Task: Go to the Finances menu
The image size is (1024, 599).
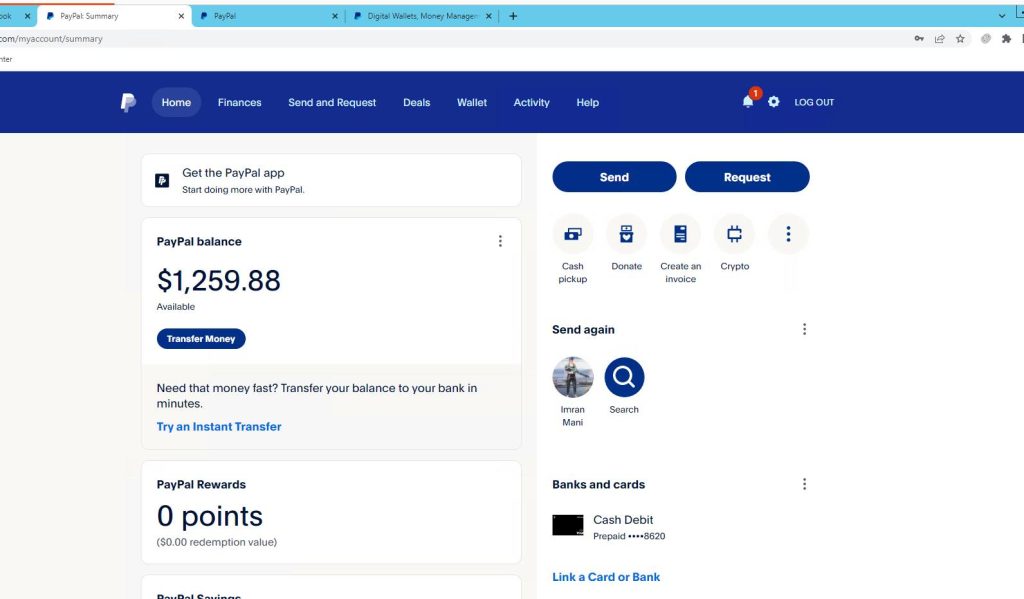Action: click(239, 102)
